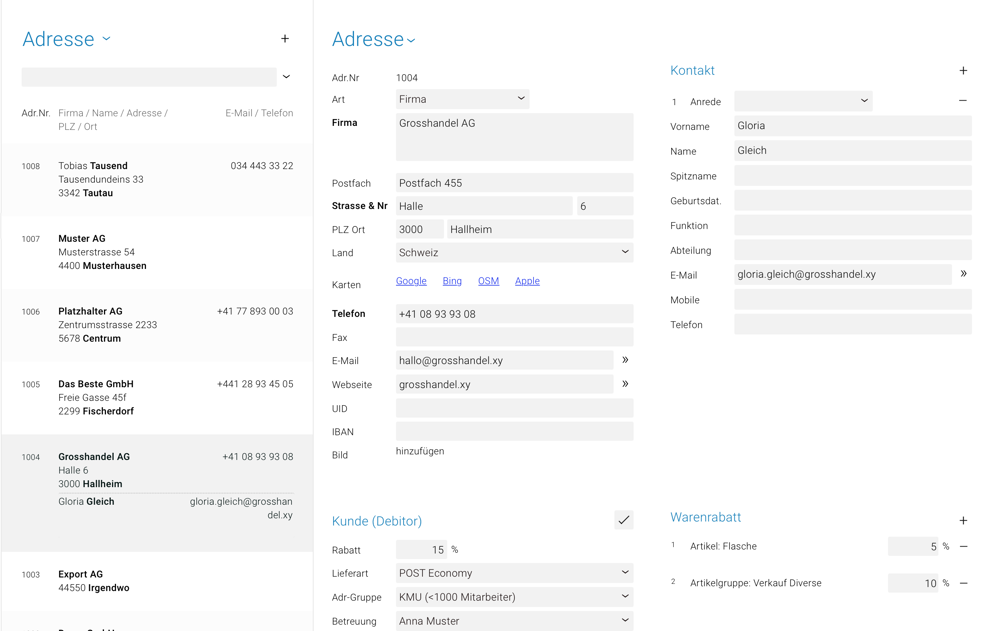Open the Anrede dropdown in Kontakt
The width and height of the screenshot is (1000, 631).
point(803,101)
